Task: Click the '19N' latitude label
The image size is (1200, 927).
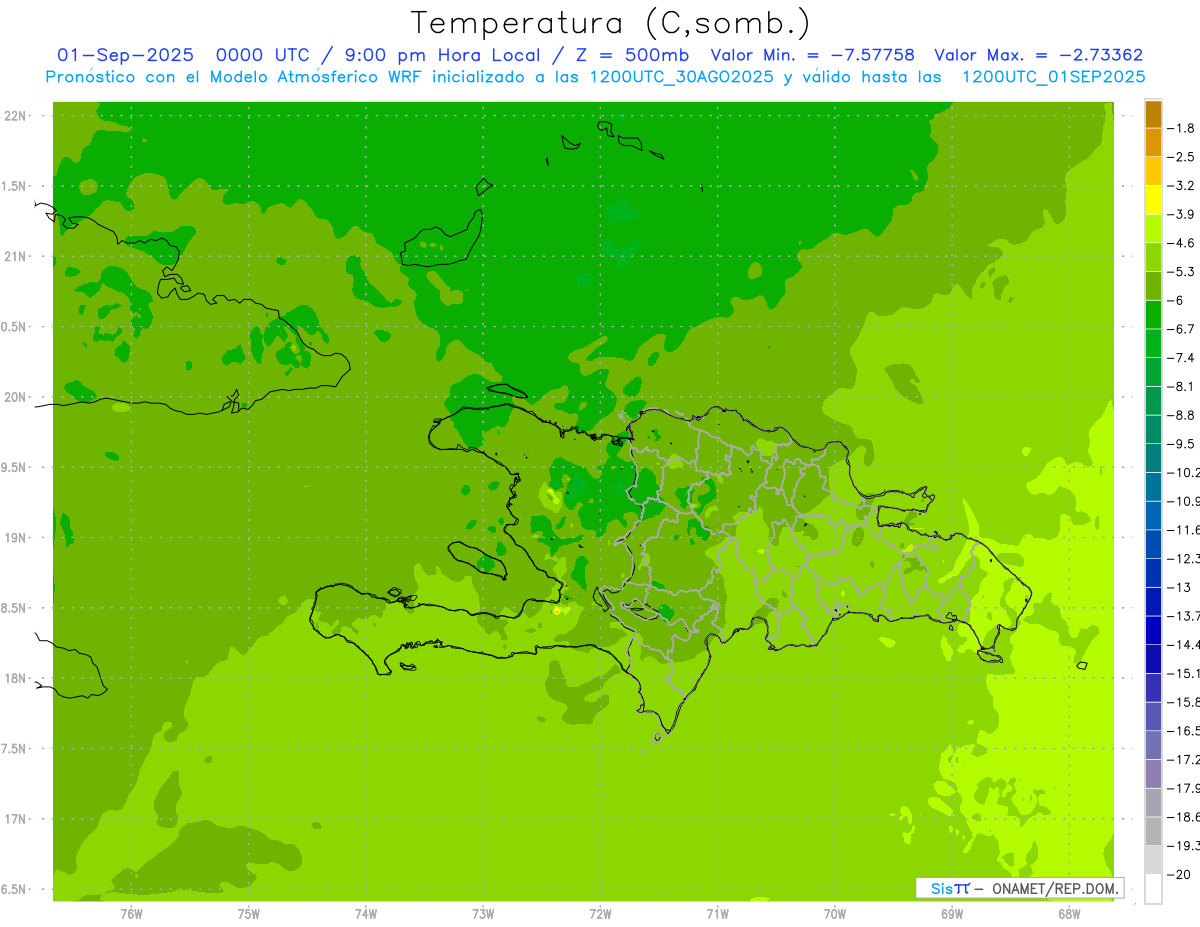Action: (14, 538)
